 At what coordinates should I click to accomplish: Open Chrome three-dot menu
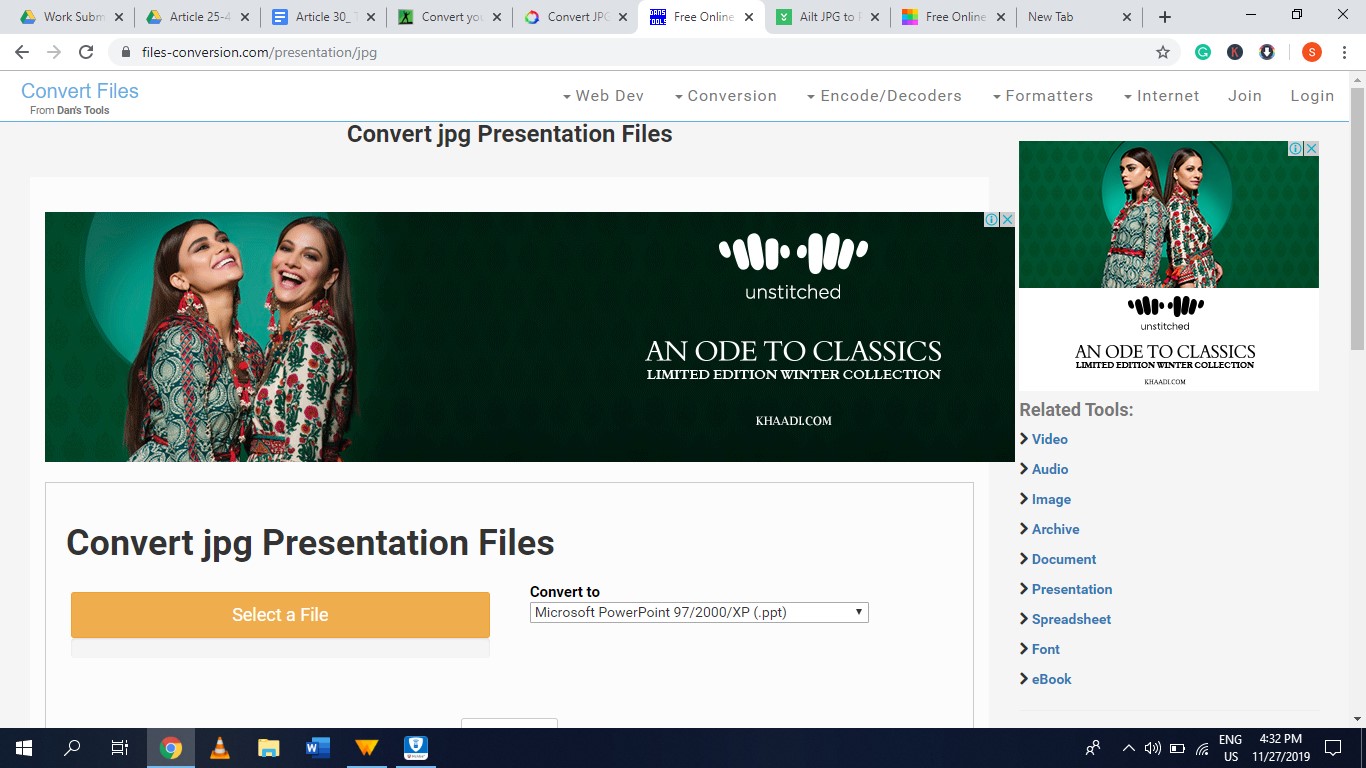pos(1344,52)
